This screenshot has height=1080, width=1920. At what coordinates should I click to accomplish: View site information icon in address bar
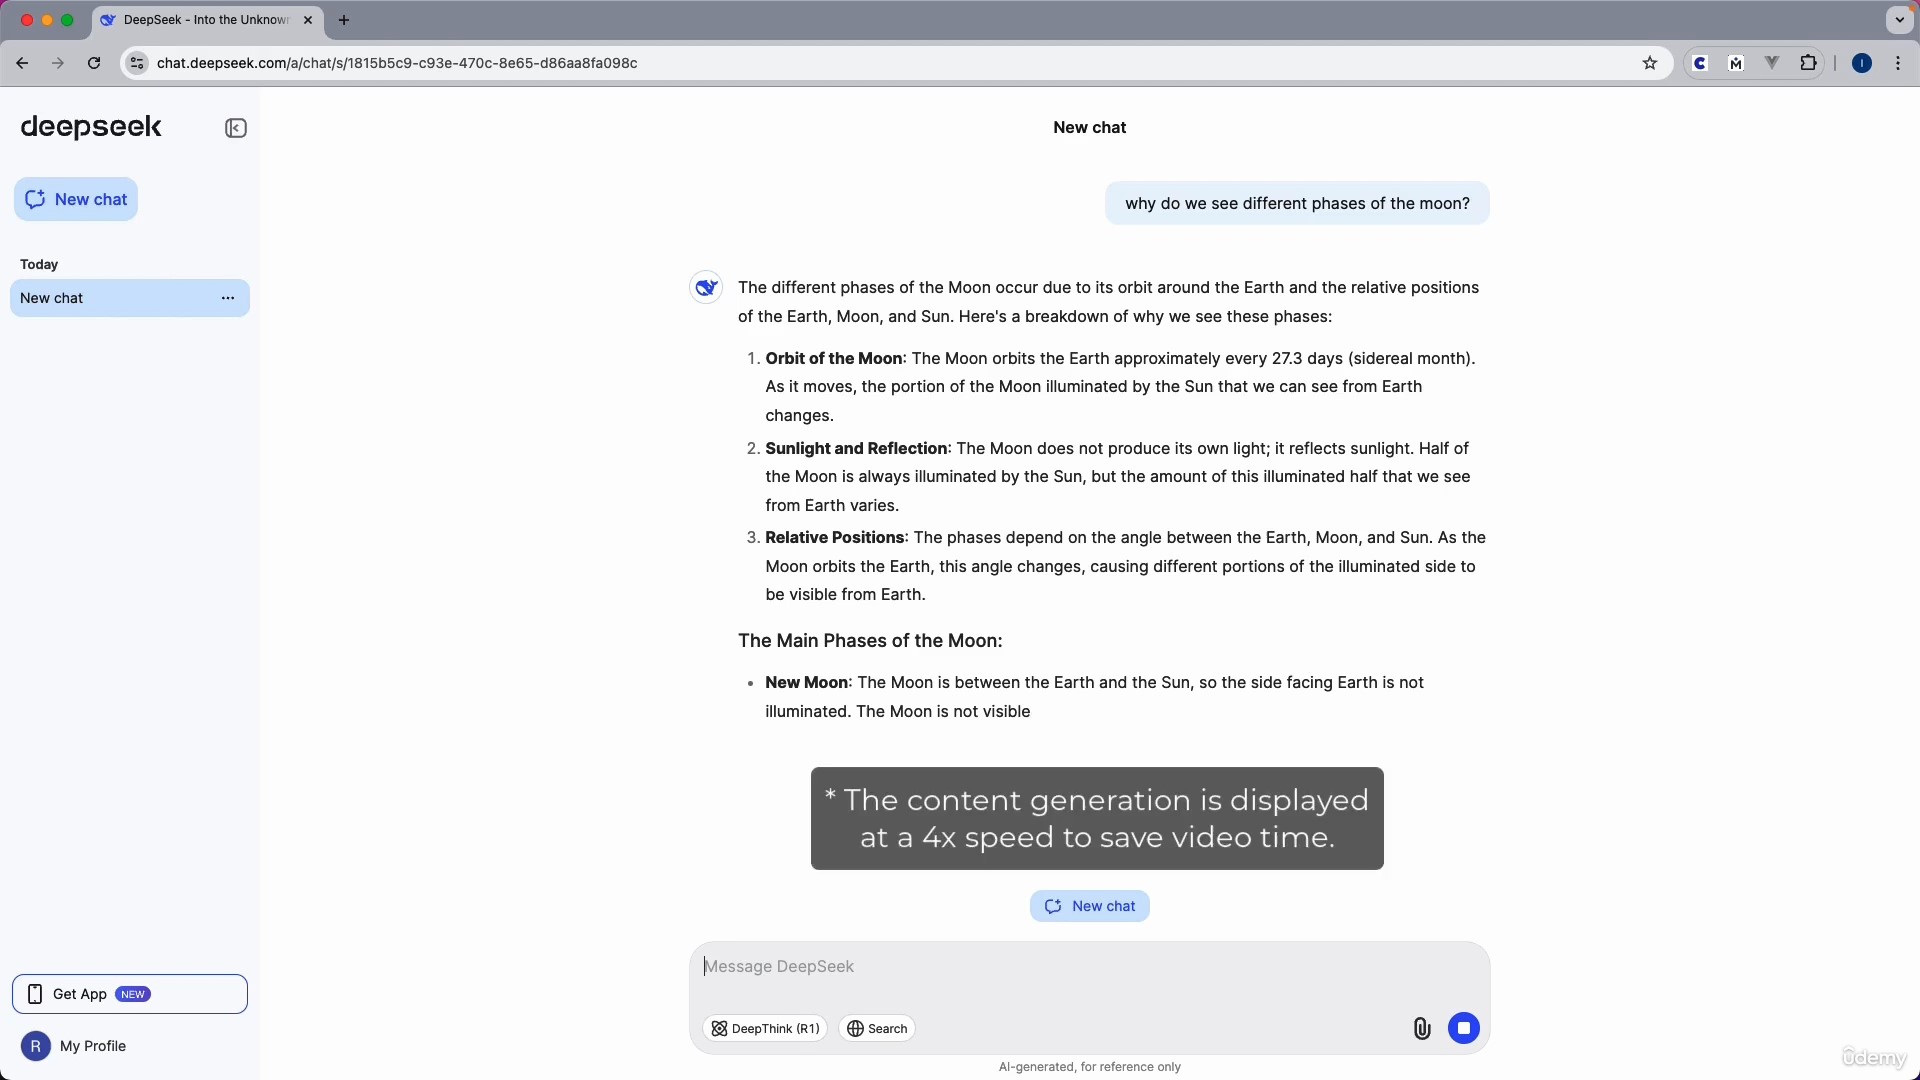coord(137,63)
